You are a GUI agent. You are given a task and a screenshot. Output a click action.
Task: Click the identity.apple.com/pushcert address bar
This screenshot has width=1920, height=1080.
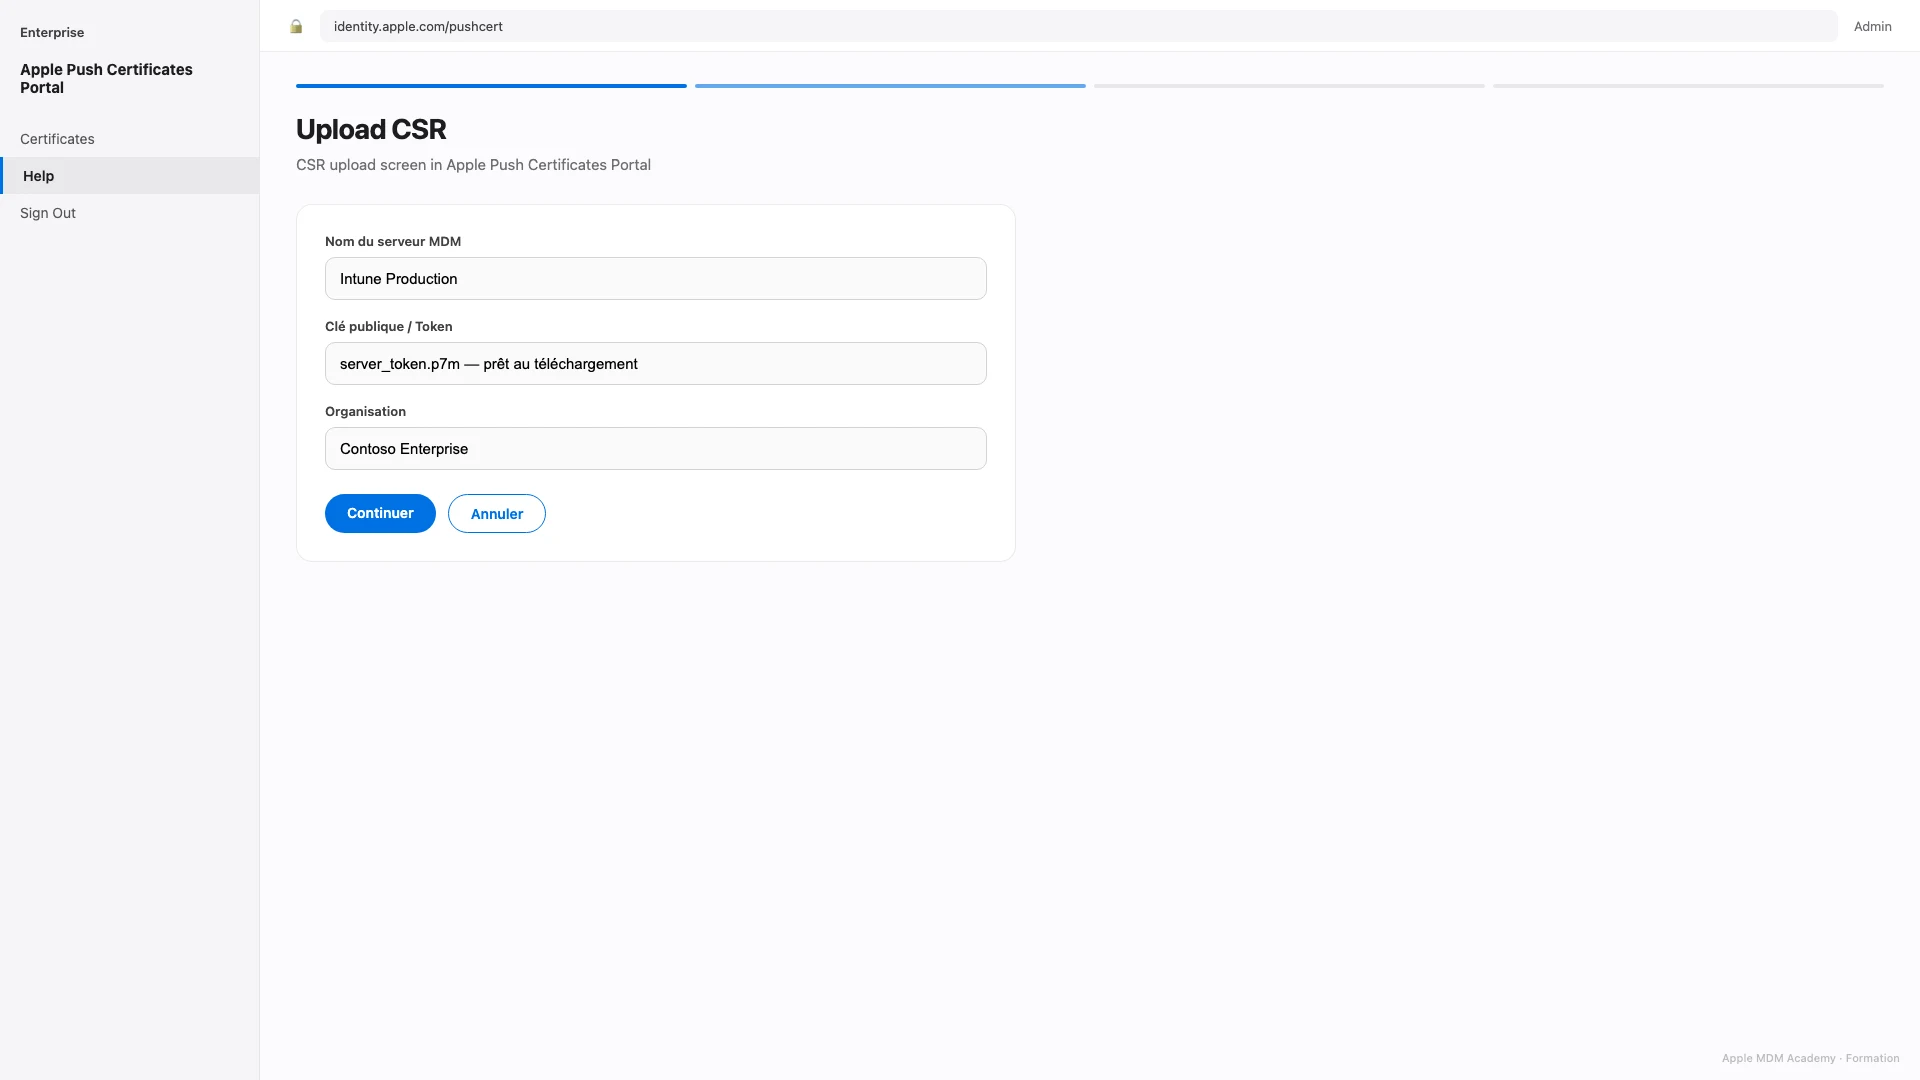pyautogui.click(x=1078, y=27)
